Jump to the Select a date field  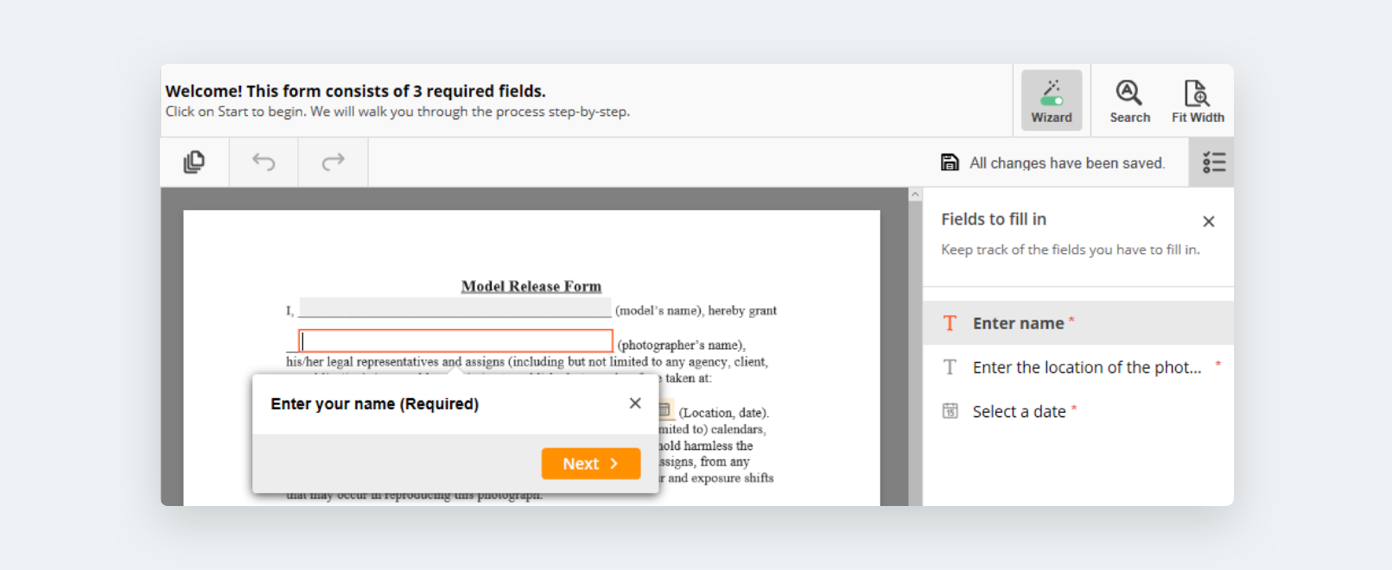coord(1018,411)
